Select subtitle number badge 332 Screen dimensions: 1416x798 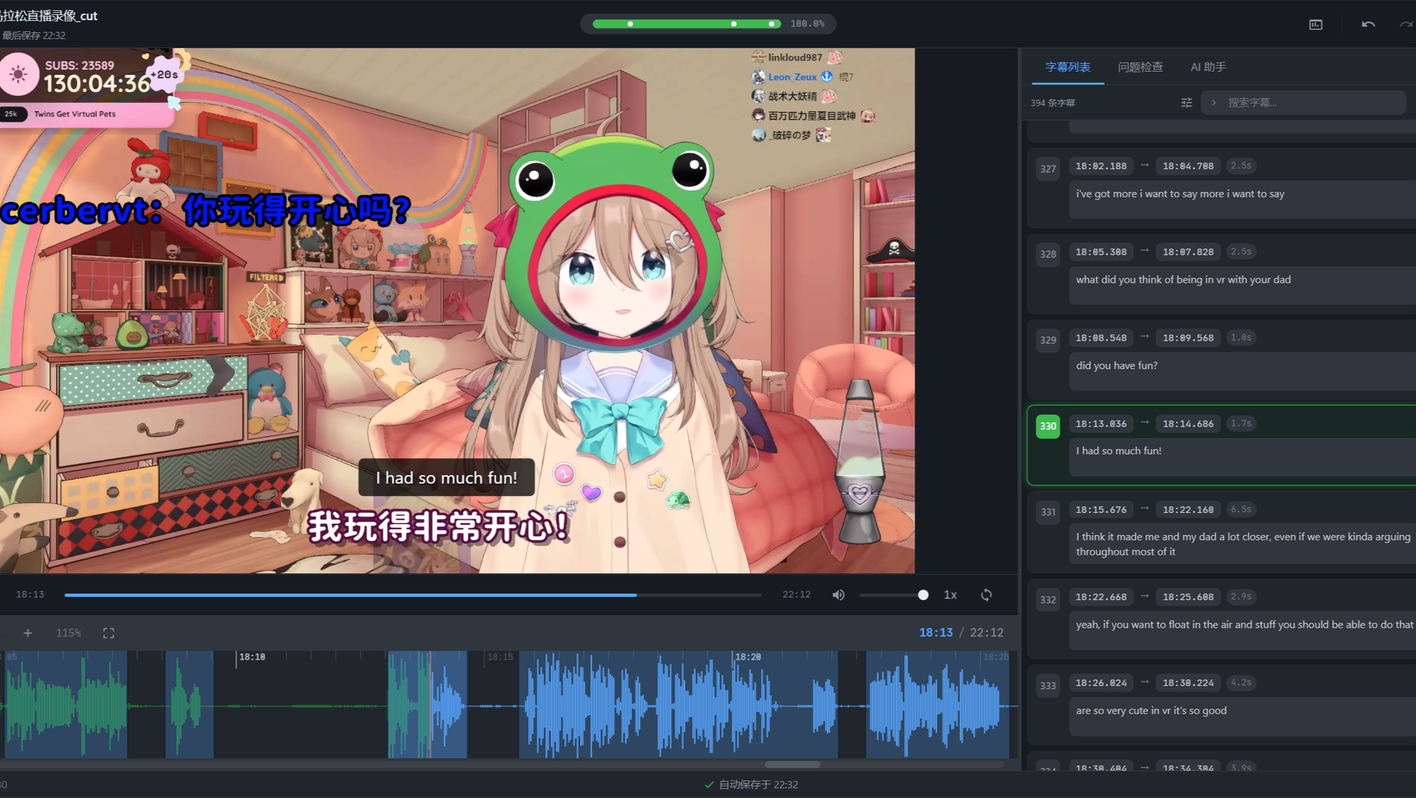coord(1048,600)
